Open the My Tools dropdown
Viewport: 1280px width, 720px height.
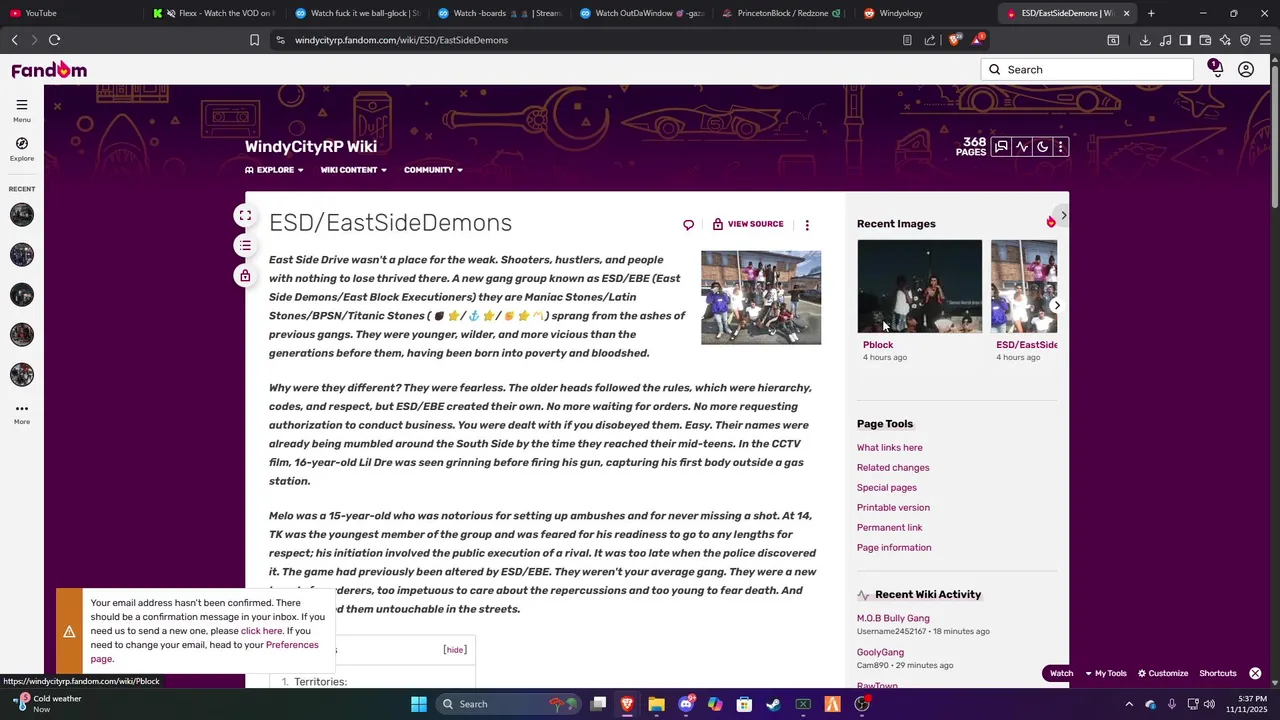click(x=1106, y=674)
